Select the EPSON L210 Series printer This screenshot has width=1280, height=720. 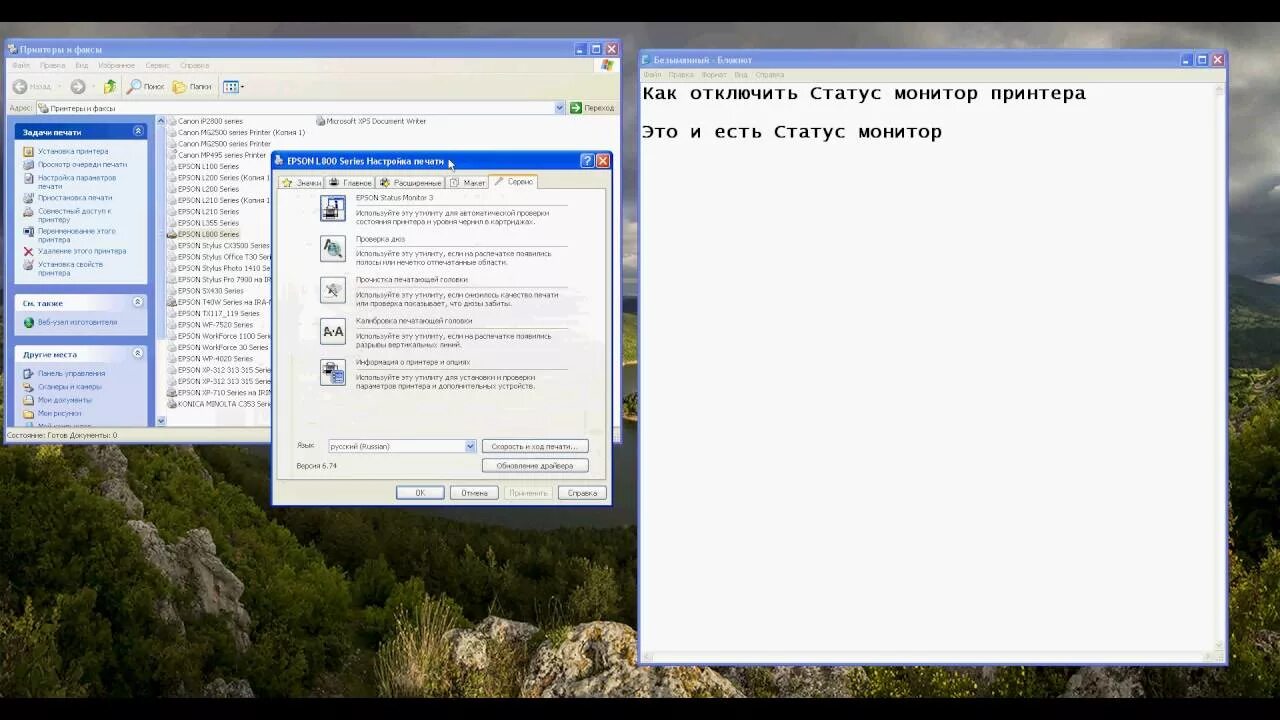tap(203, 212)
